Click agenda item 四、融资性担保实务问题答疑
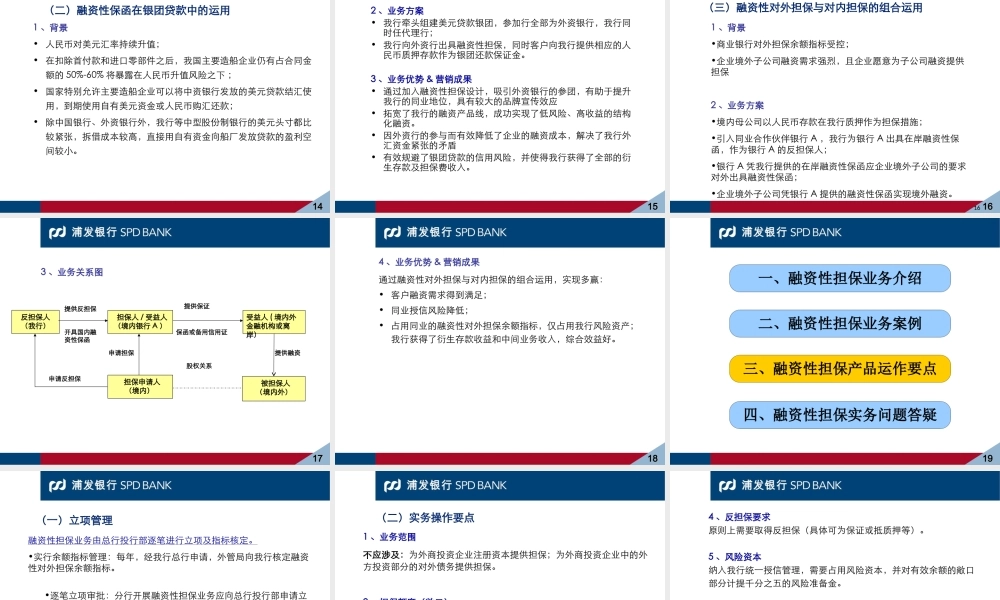The width and height of the screenshot is (1000, 600). pyautogui.click(x=839, y=415)
